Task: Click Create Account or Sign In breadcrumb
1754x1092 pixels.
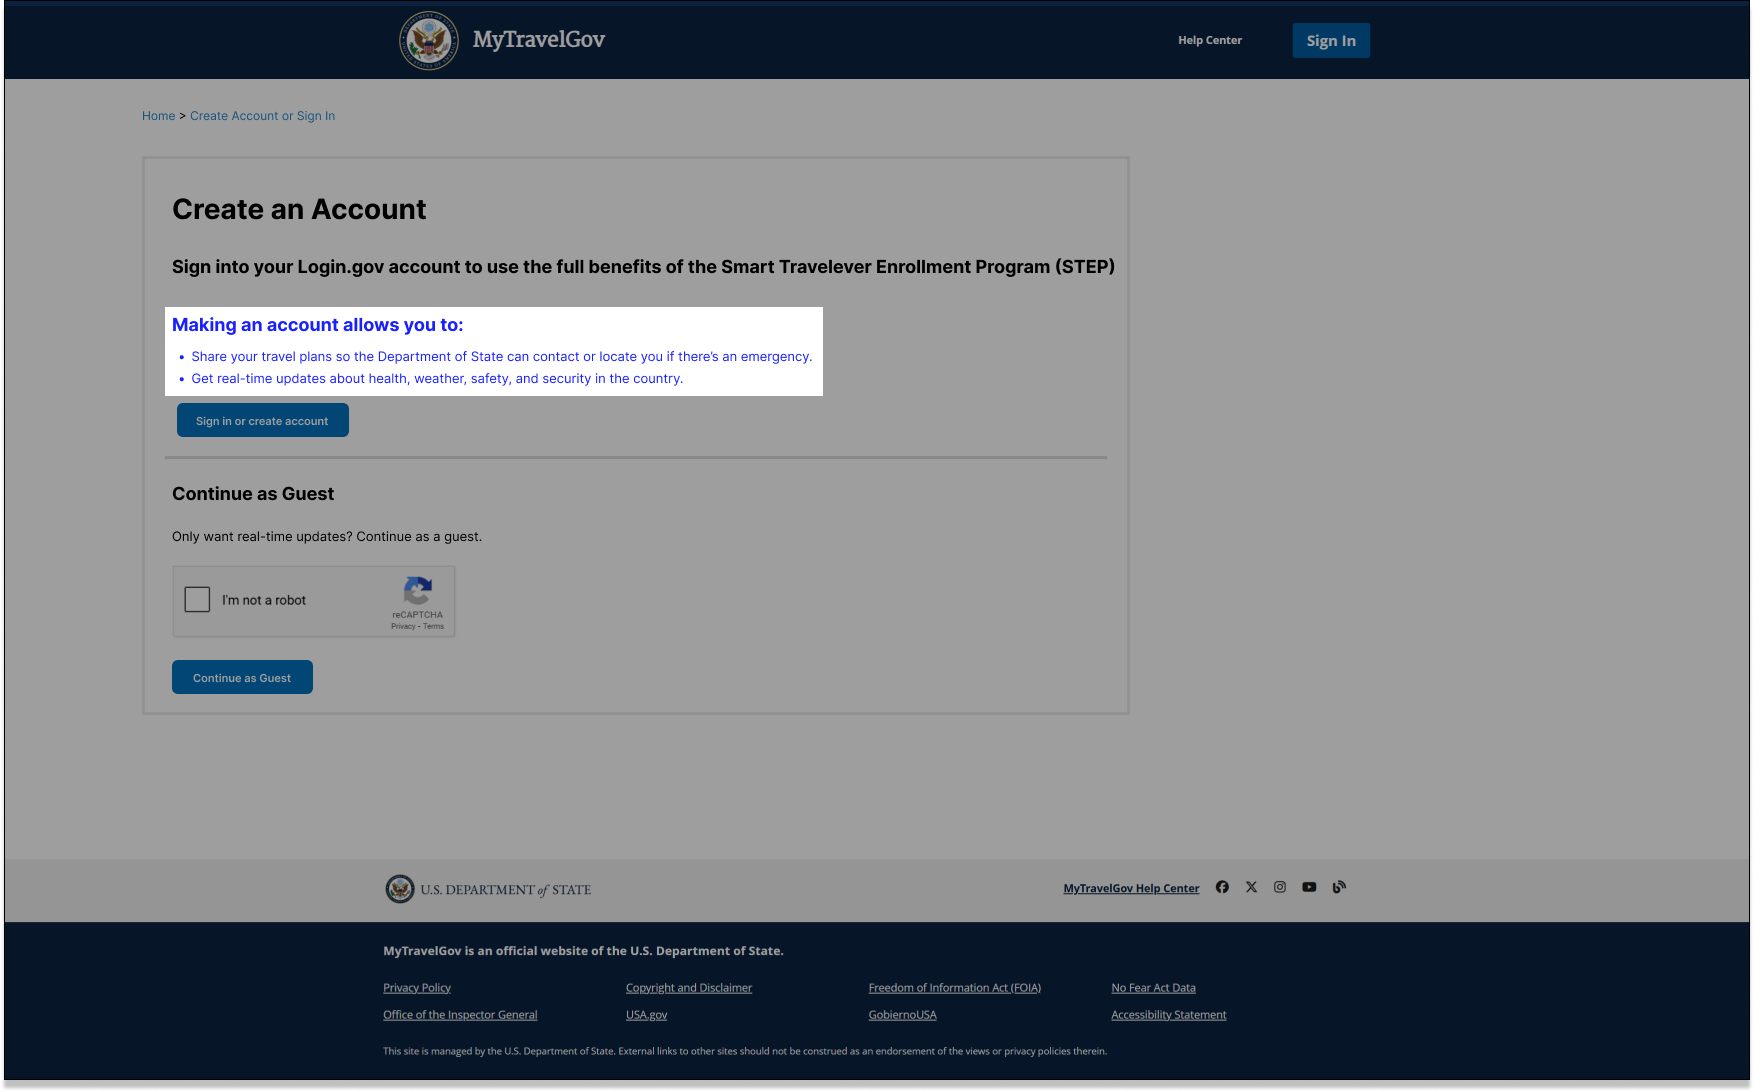Action: pos(262,116)
